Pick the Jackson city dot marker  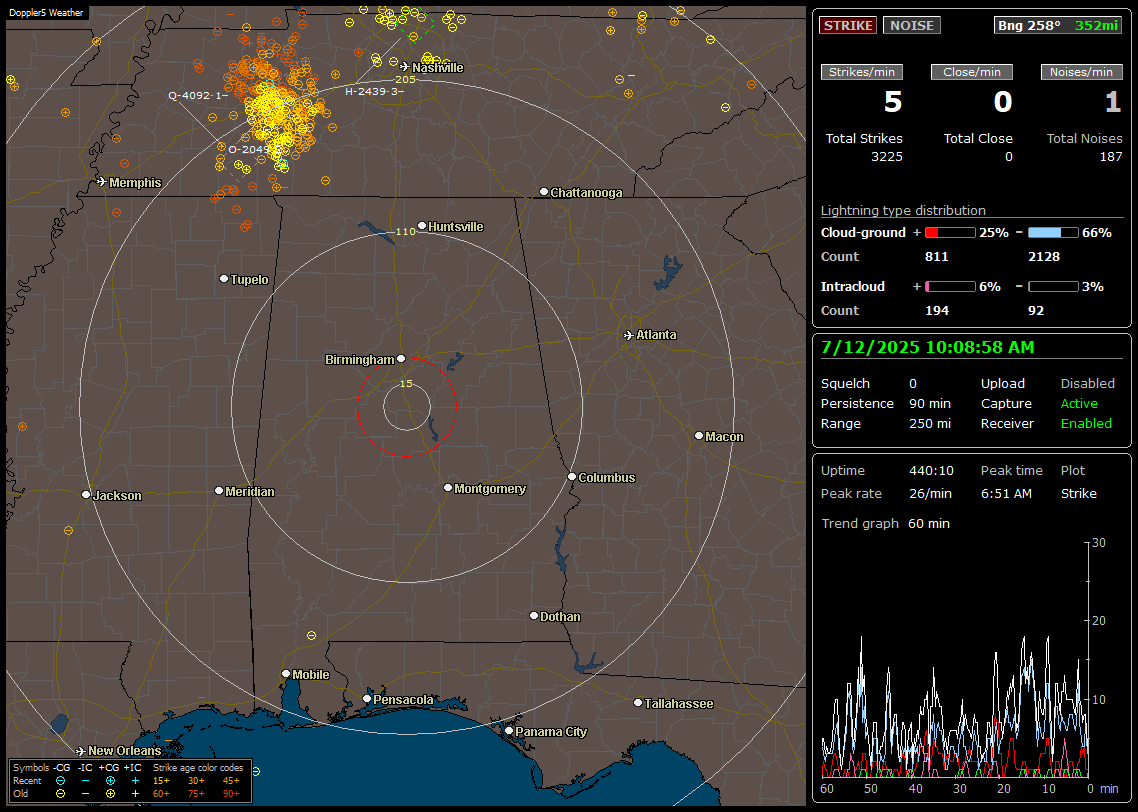point(86,494)
